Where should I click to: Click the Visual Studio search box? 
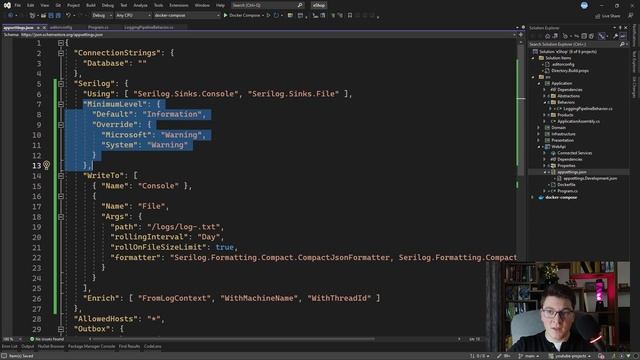tap(267, 5)
